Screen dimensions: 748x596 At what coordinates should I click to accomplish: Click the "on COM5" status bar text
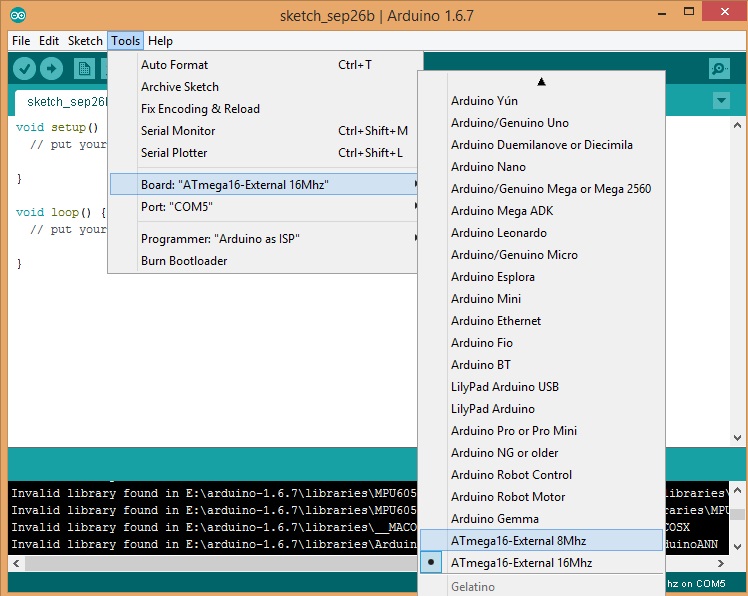703,583
